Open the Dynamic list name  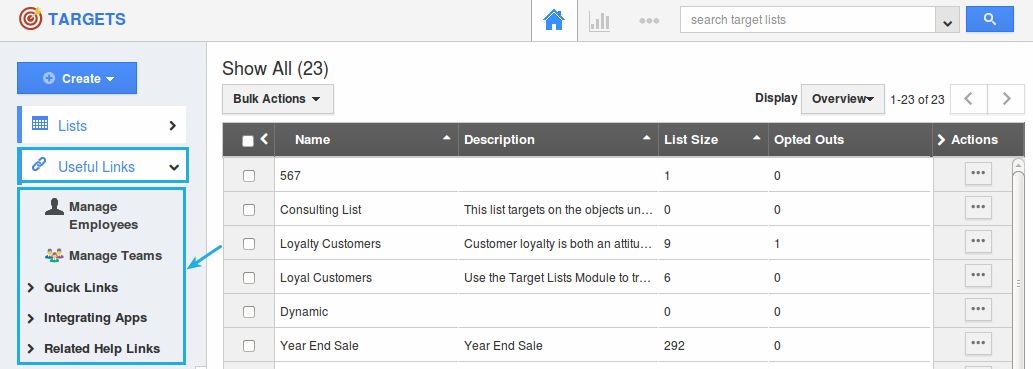point(304,312)
